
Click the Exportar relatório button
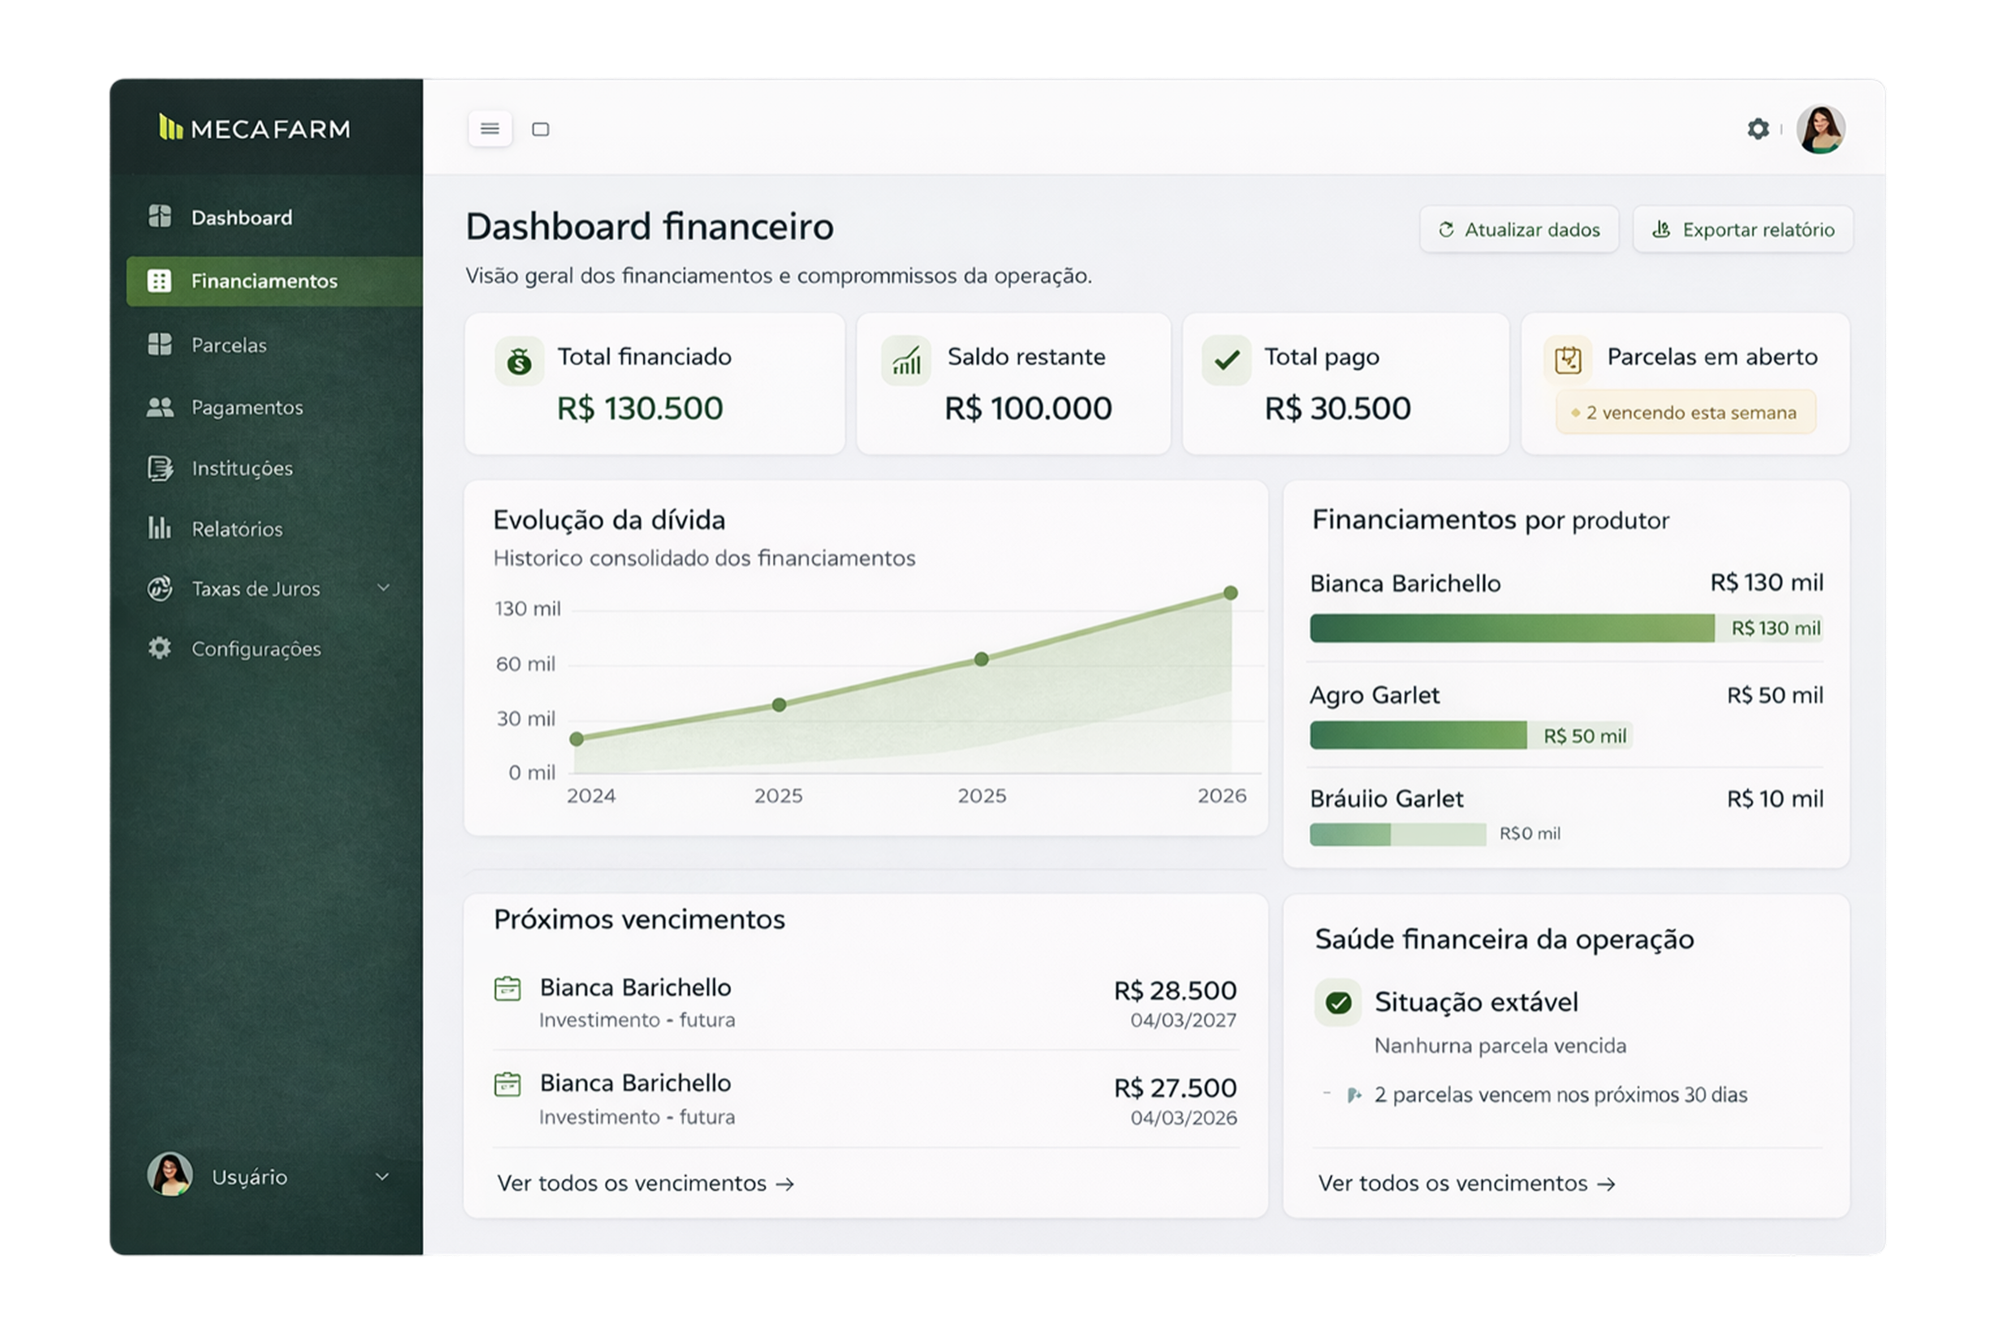point(1743,230)
